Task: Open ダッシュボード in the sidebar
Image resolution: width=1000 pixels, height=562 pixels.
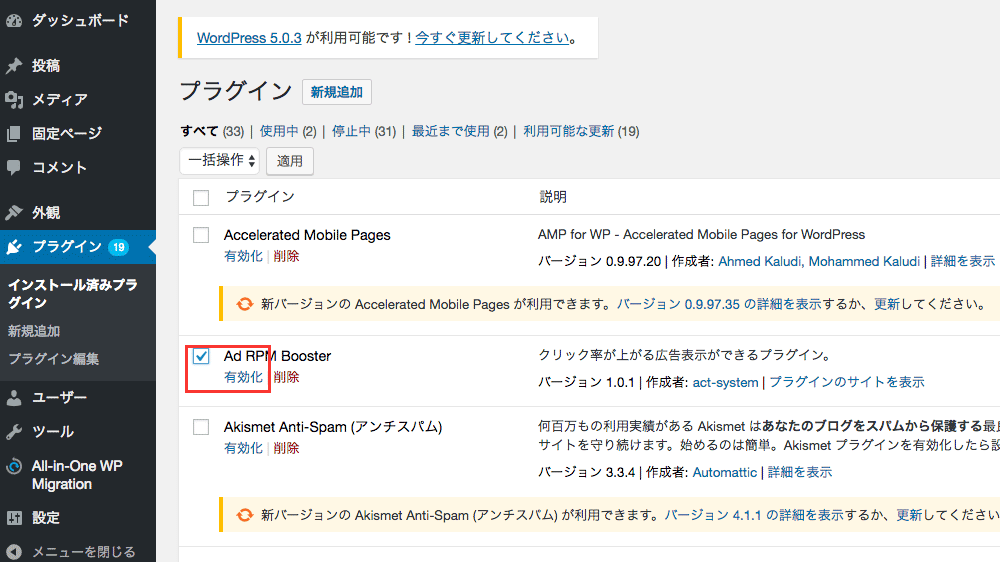Action: 80,20
